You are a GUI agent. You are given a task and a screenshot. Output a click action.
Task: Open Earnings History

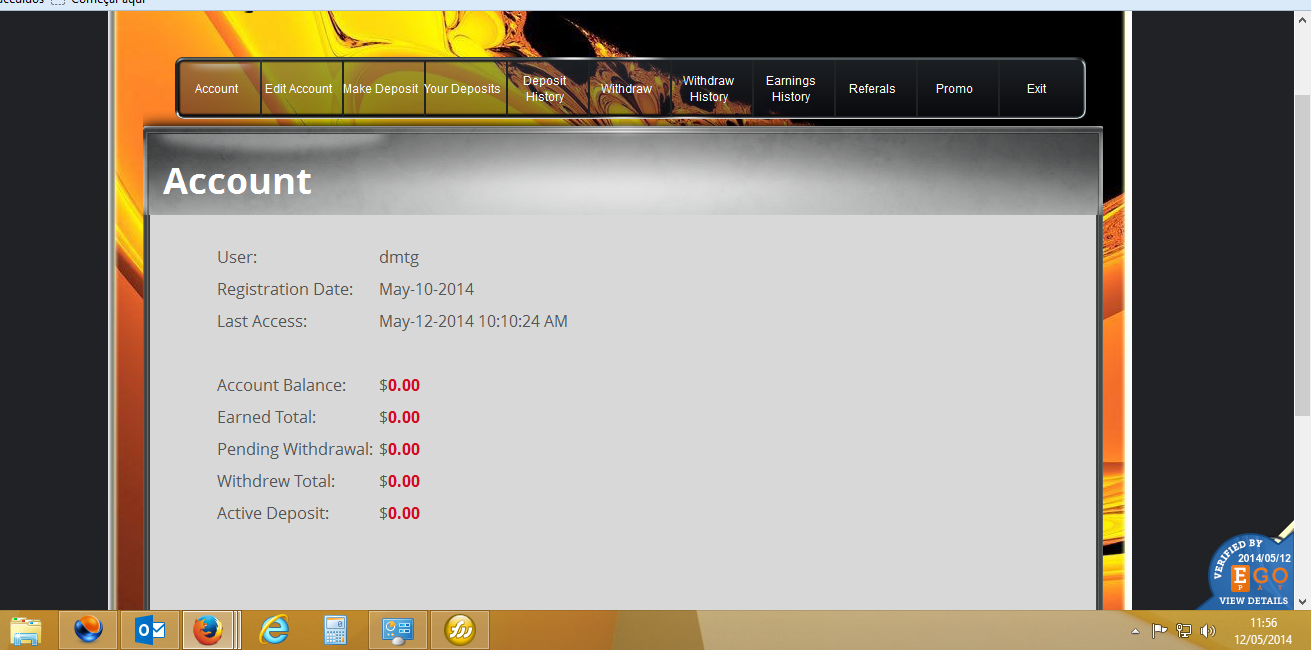click(x=791, y=89)
